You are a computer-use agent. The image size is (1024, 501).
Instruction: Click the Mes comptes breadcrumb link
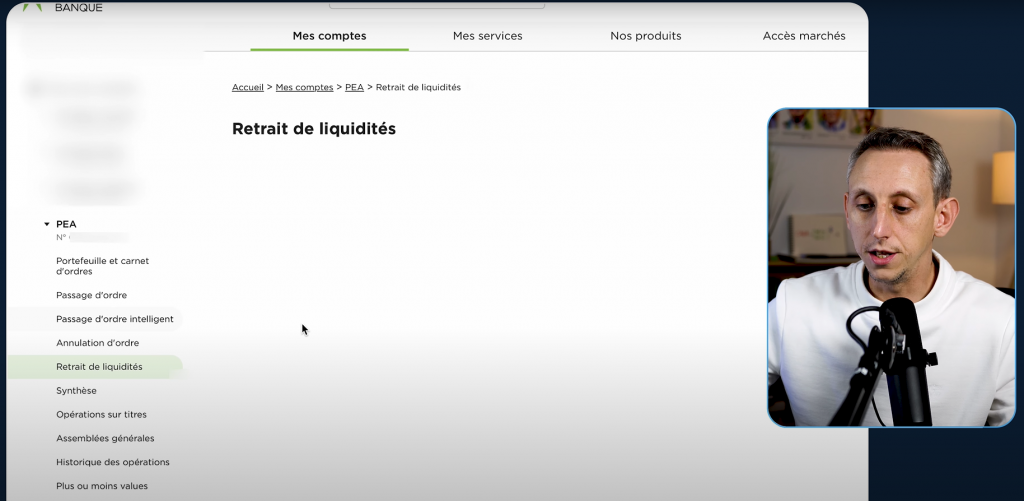pos(304,88)
